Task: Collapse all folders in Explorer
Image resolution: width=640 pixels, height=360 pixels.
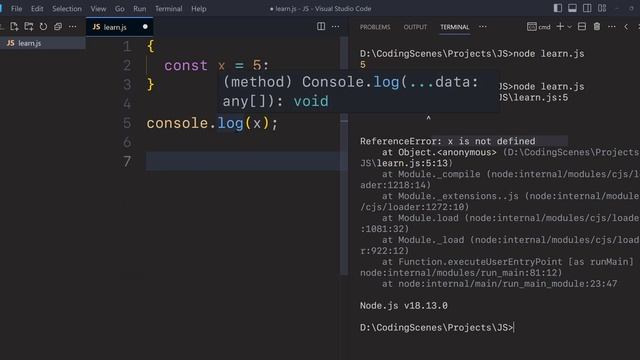Action: coord(58,27)
